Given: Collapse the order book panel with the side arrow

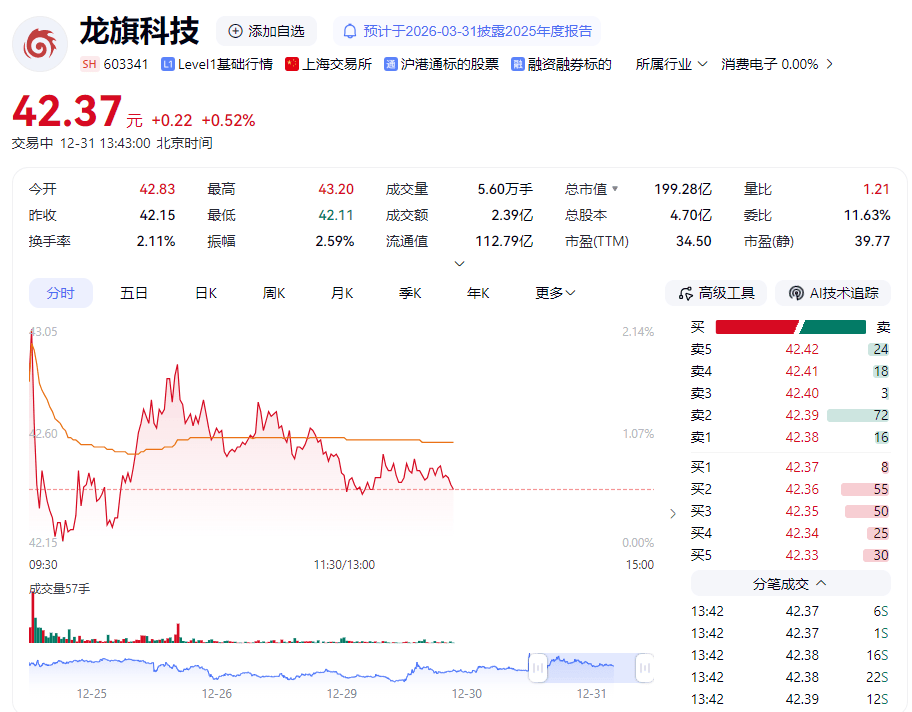Looking at the screenshot, I should coord(673,514).
